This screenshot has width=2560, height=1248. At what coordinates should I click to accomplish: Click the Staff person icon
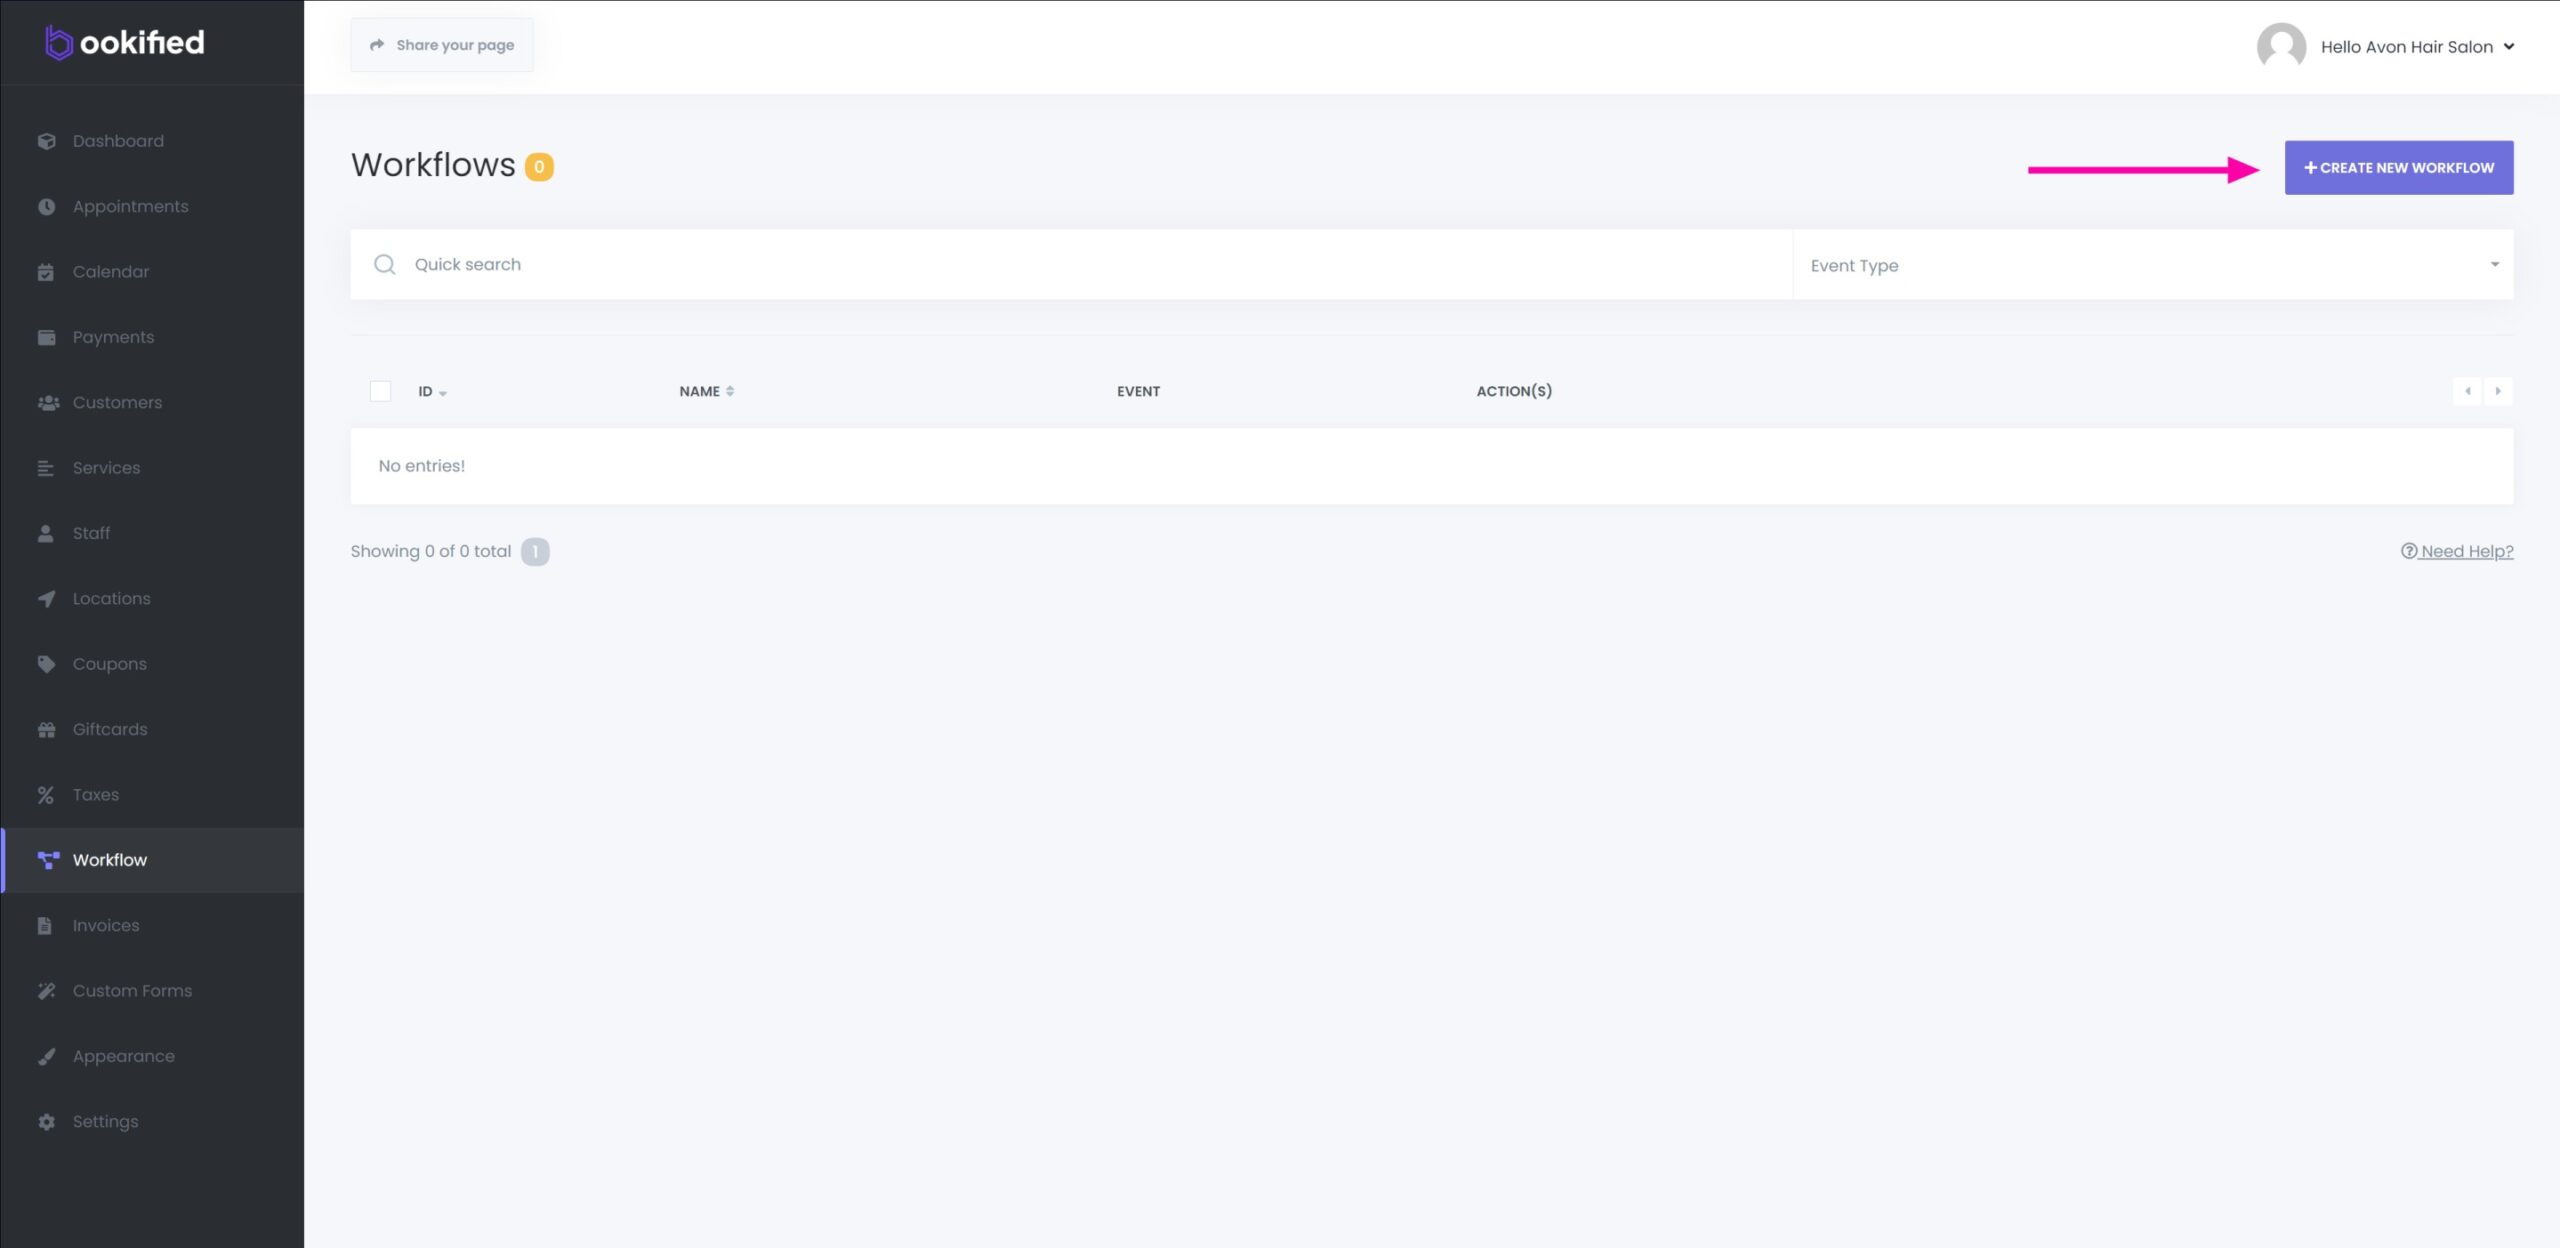[x=46, y=533]
